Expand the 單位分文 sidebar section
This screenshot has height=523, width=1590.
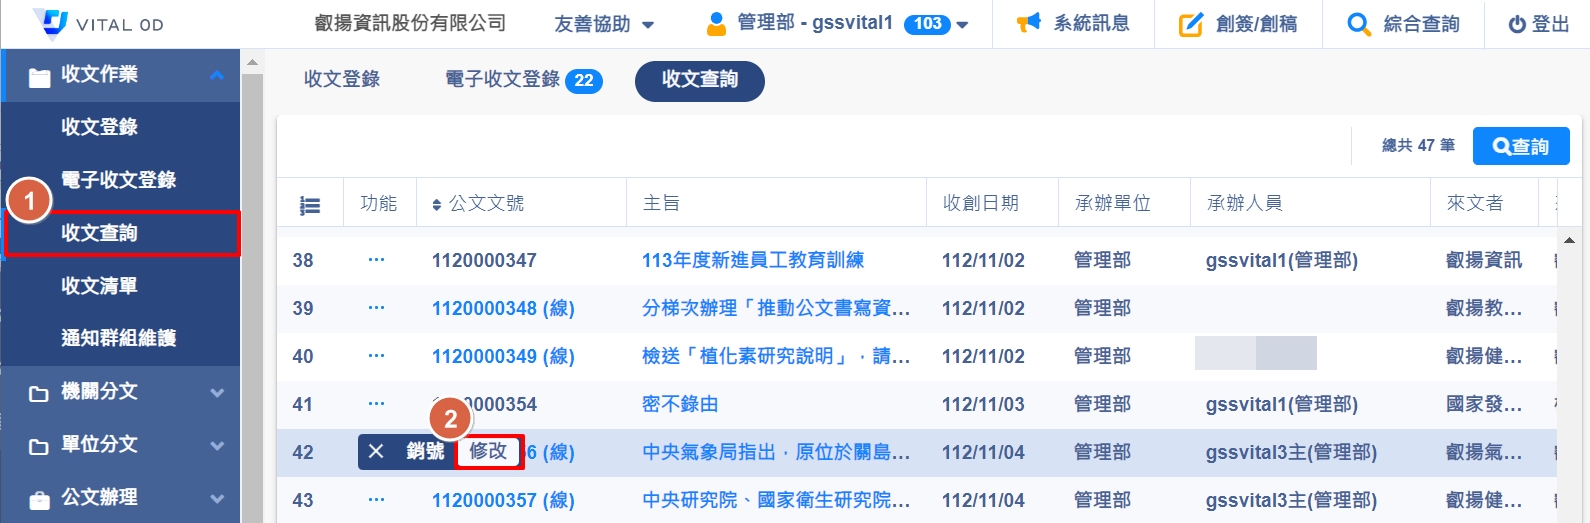(217, 445)
